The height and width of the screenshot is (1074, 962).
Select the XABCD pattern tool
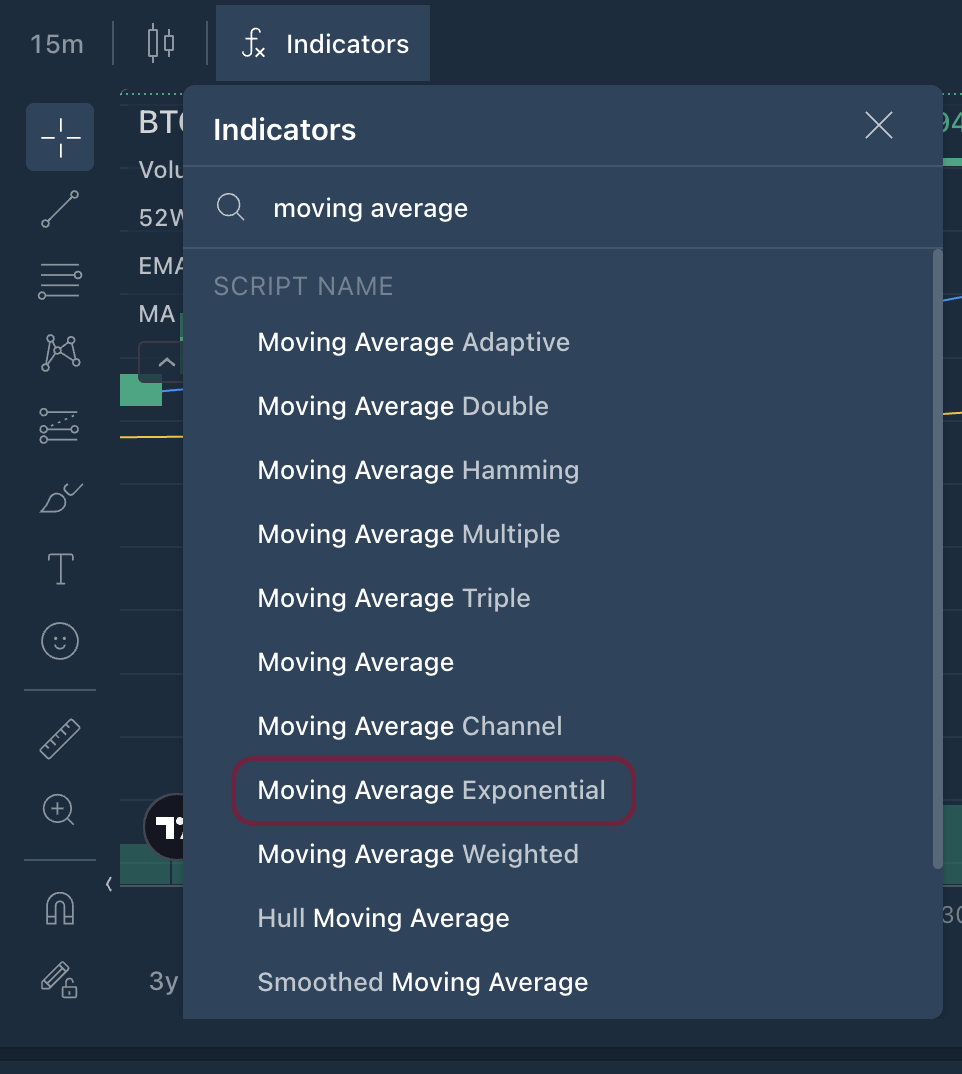(x=60, y=353)
